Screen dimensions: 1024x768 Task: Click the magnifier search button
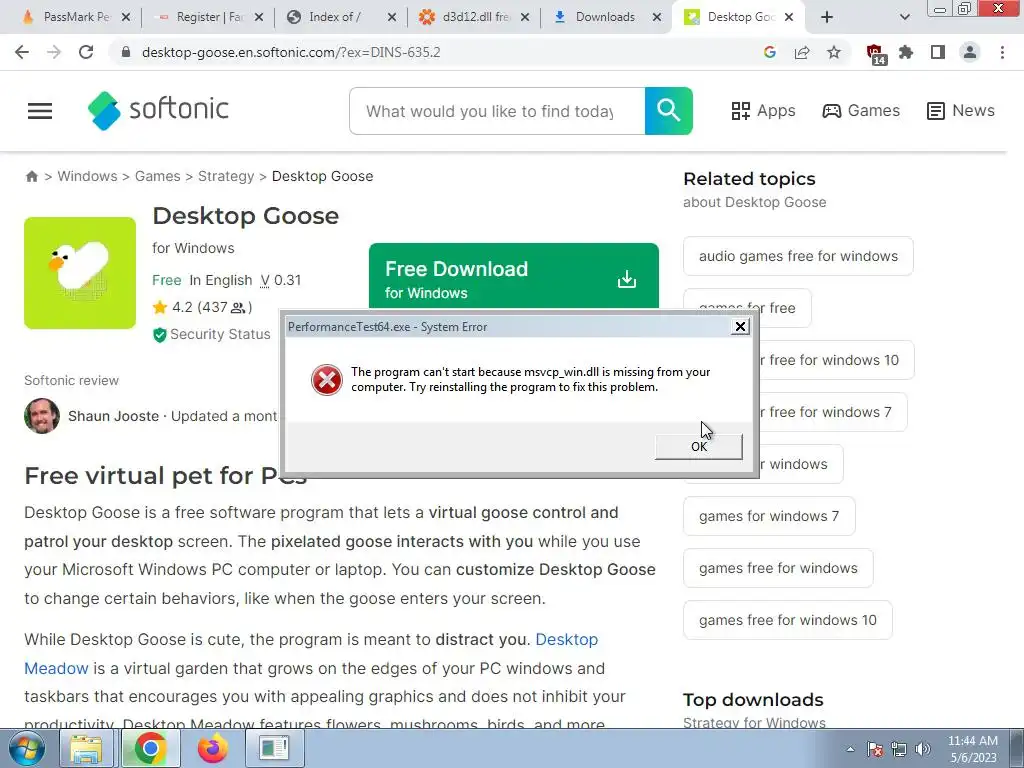click(x=669, y=111)
